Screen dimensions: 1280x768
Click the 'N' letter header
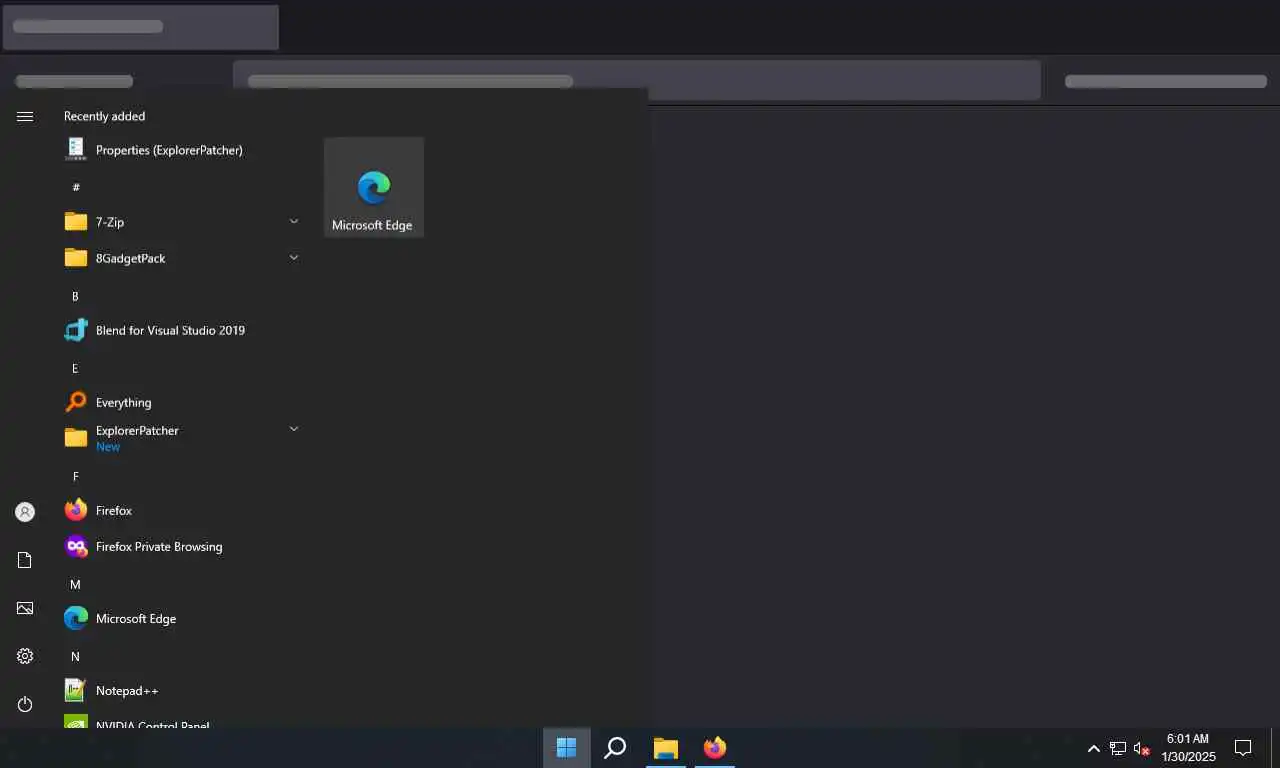pyautogui.click(x=75, y=656)
